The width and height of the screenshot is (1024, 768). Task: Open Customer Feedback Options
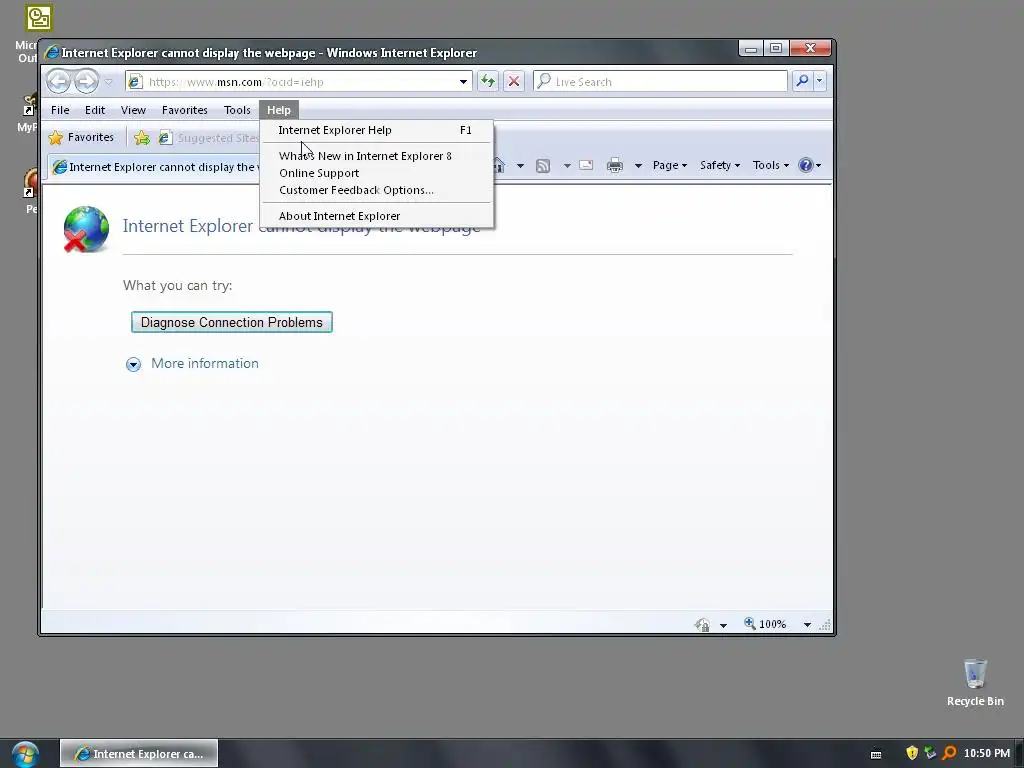pos(377,190)
